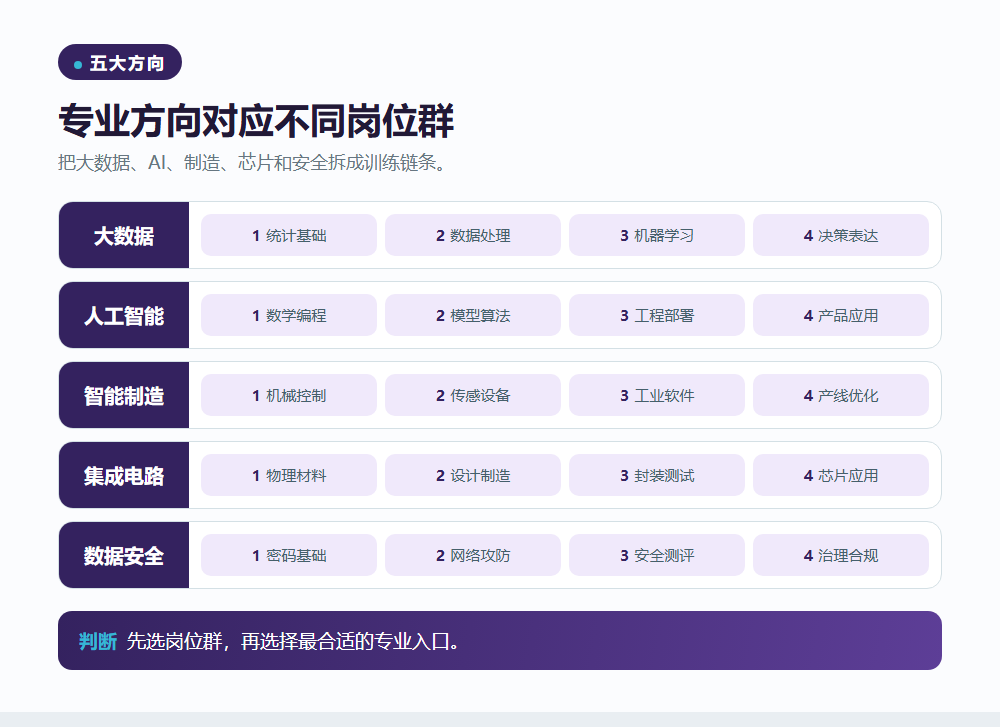1000x727 pixels.
Task: Click the text 先选岗位群，再选择最合适的专业入口
Action: coord(293,641)
